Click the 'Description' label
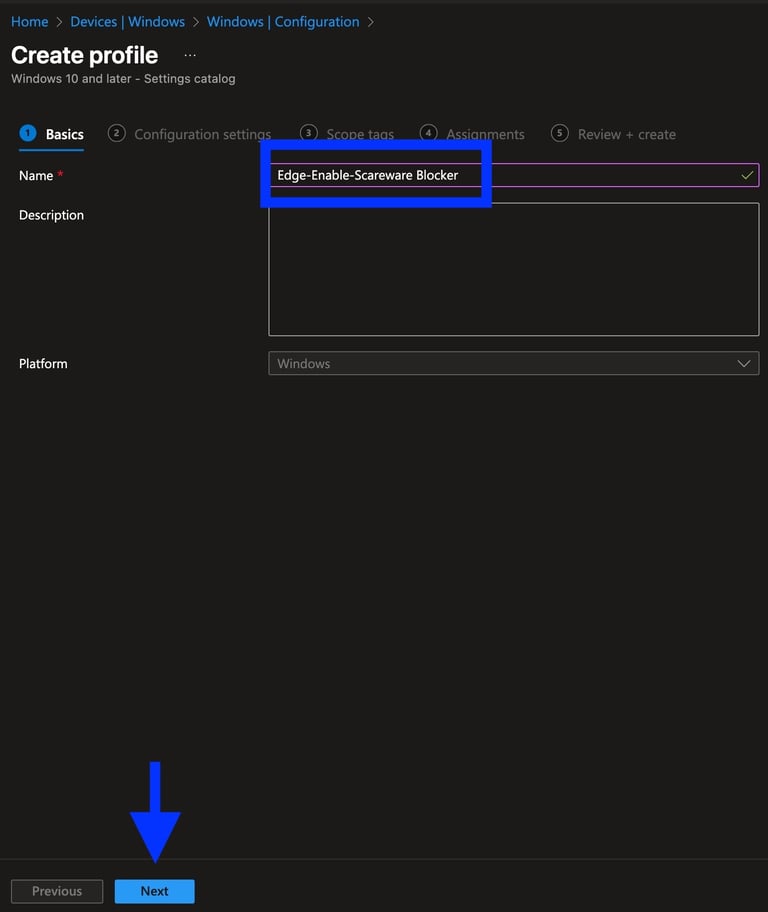 (x=51, y=215)
